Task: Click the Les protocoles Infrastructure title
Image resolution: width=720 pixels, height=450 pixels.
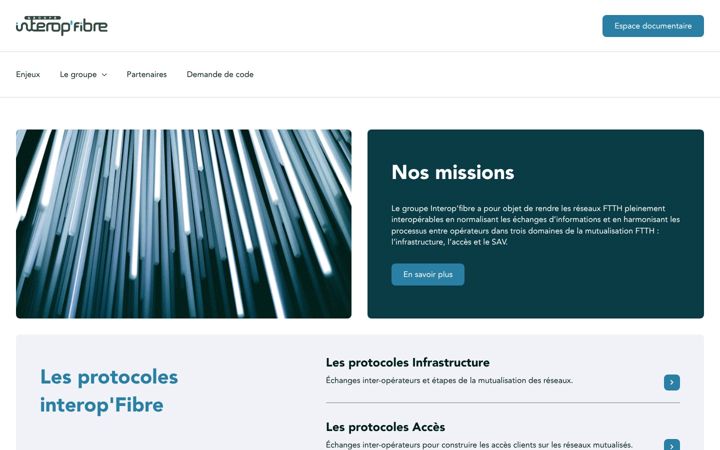Action: coord(407,363)
